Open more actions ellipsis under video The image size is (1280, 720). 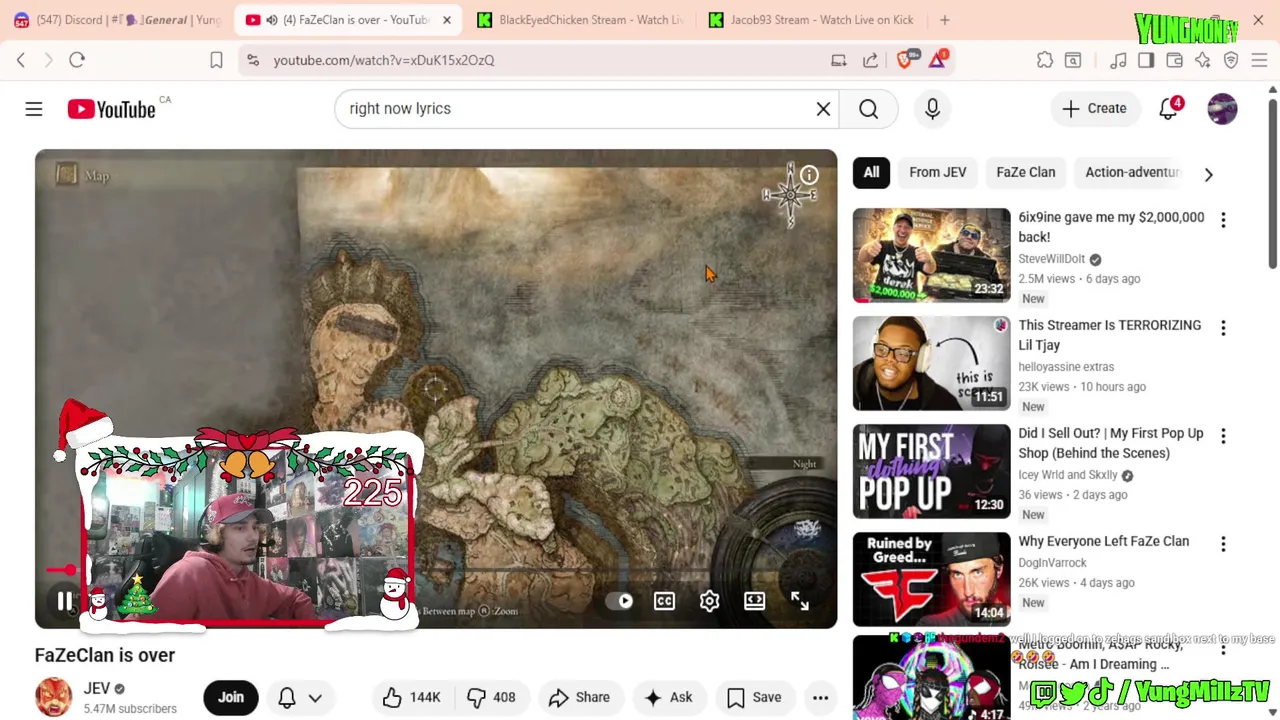pyautogui.click(x=820, y=697)
